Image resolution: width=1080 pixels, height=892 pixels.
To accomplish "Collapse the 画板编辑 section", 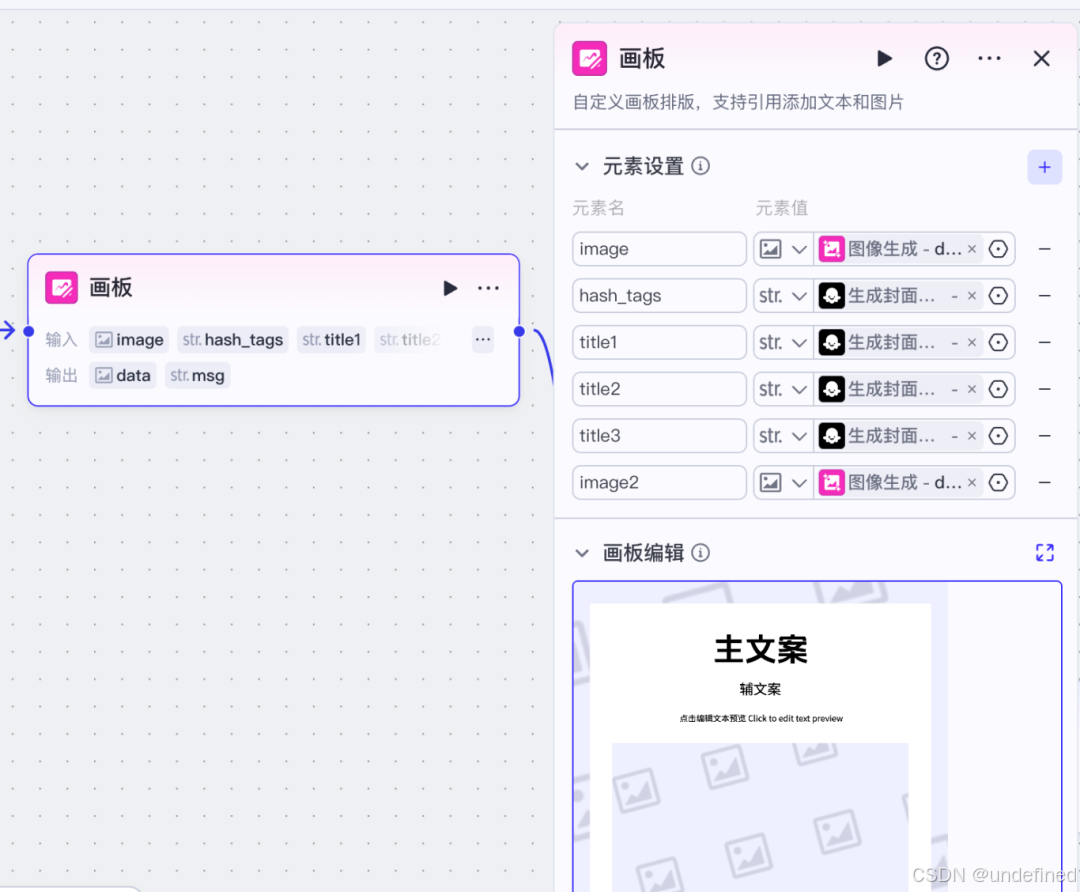I will pyautogui.click(x=582, y=553).
